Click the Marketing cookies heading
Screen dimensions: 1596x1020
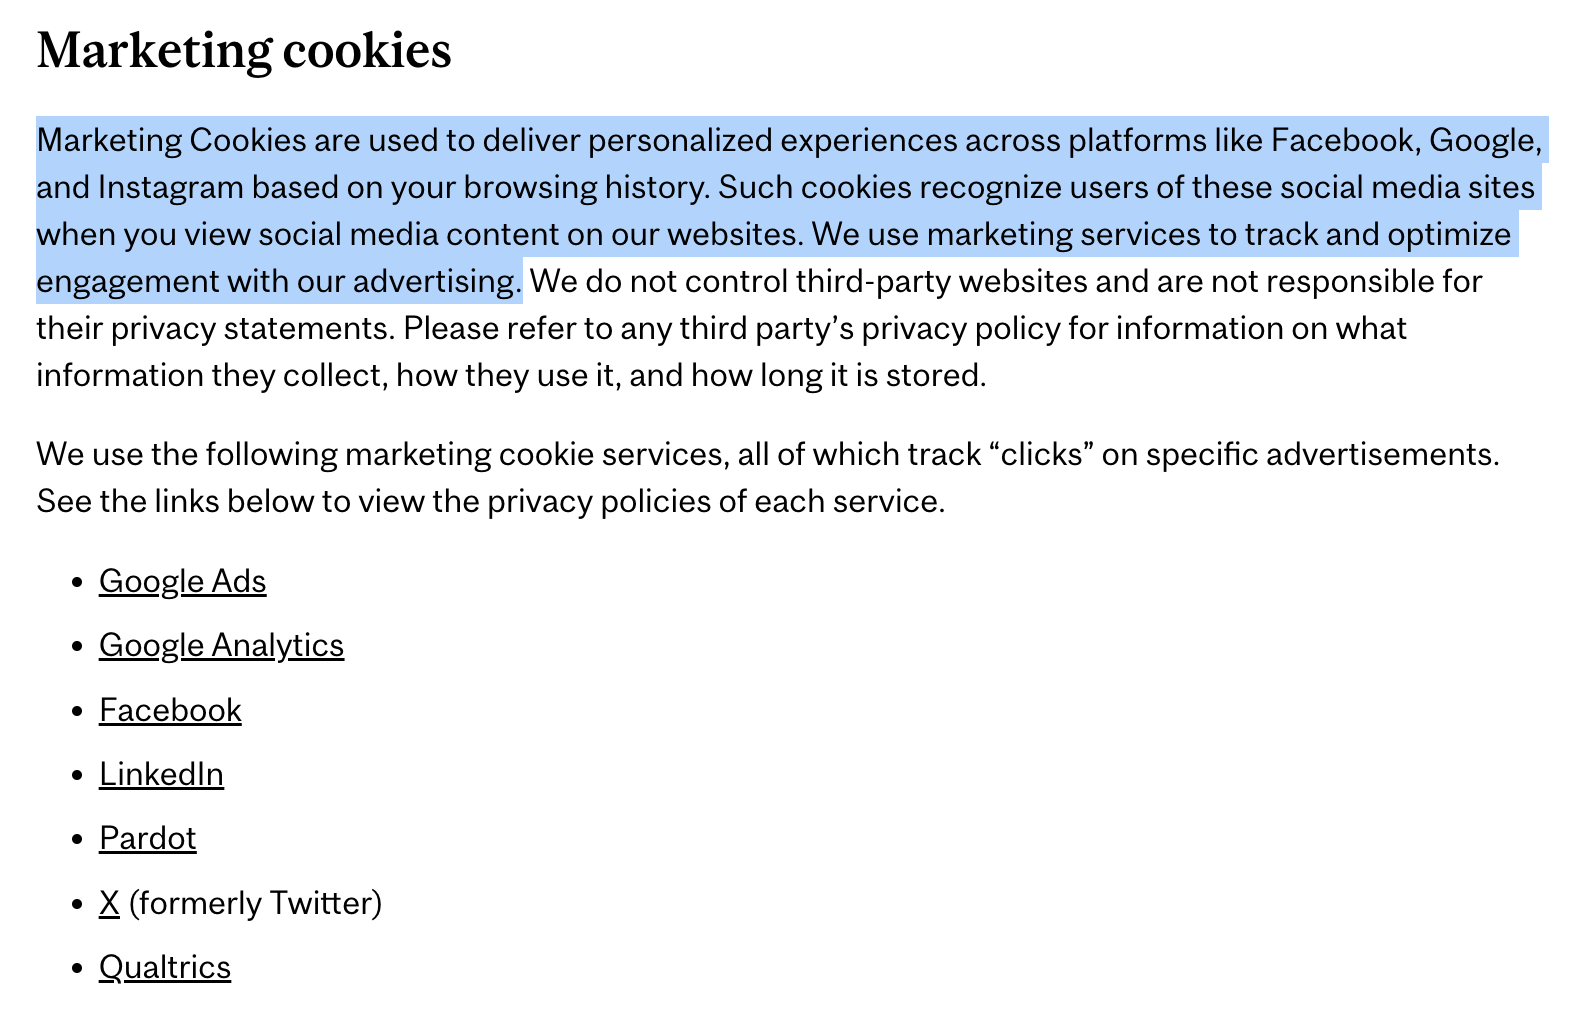[244, 50]
